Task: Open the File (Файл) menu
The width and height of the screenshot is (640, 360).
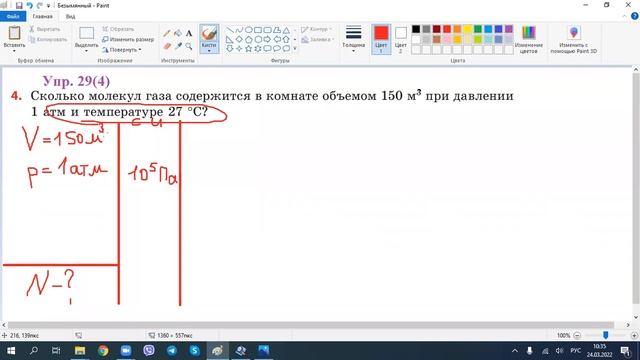Action: [x=13, y=16]
